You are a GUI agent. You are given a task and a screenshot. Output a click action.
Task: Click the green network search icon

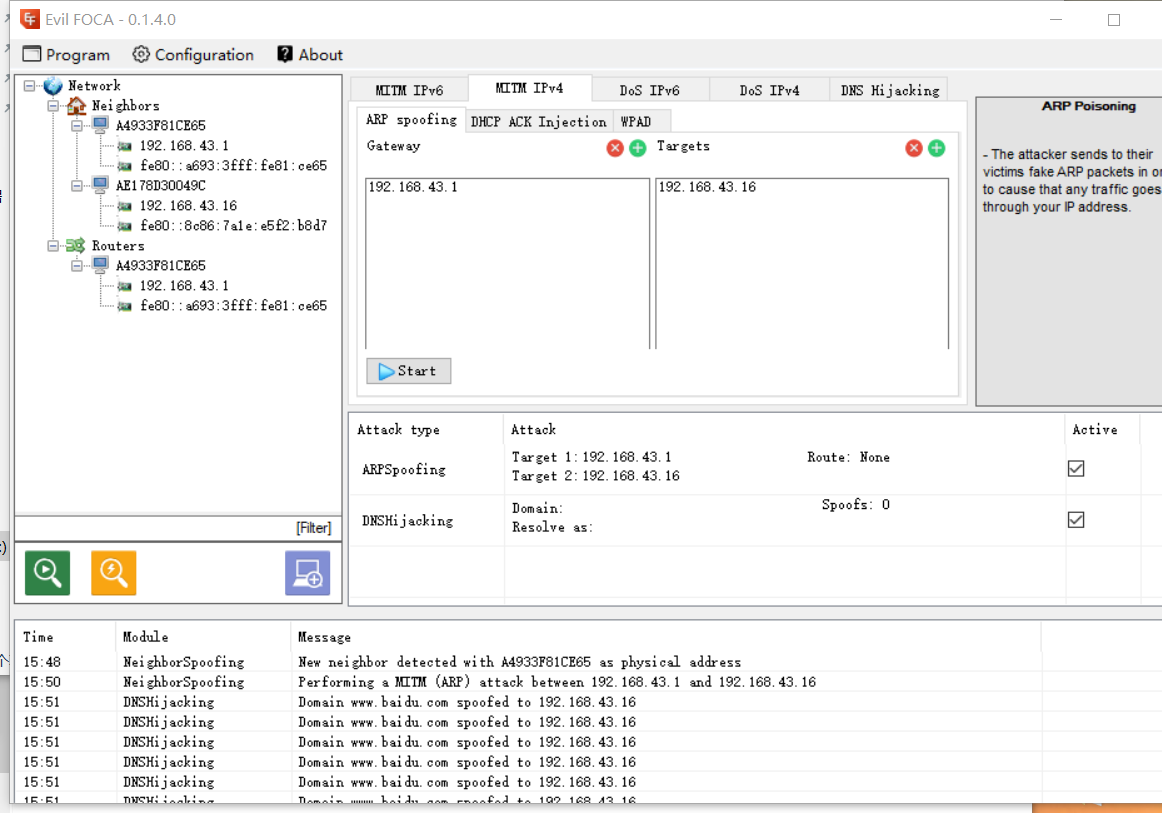pos(47,572)
